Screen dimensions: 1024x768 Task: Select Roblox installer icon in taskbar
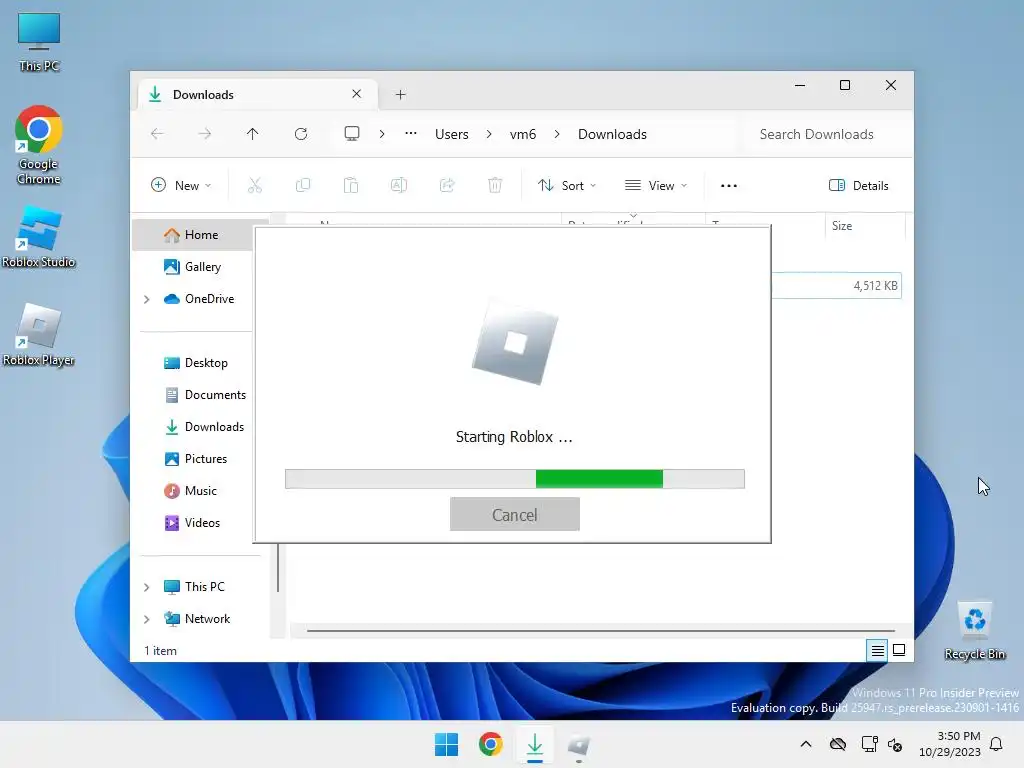point(579,744)
